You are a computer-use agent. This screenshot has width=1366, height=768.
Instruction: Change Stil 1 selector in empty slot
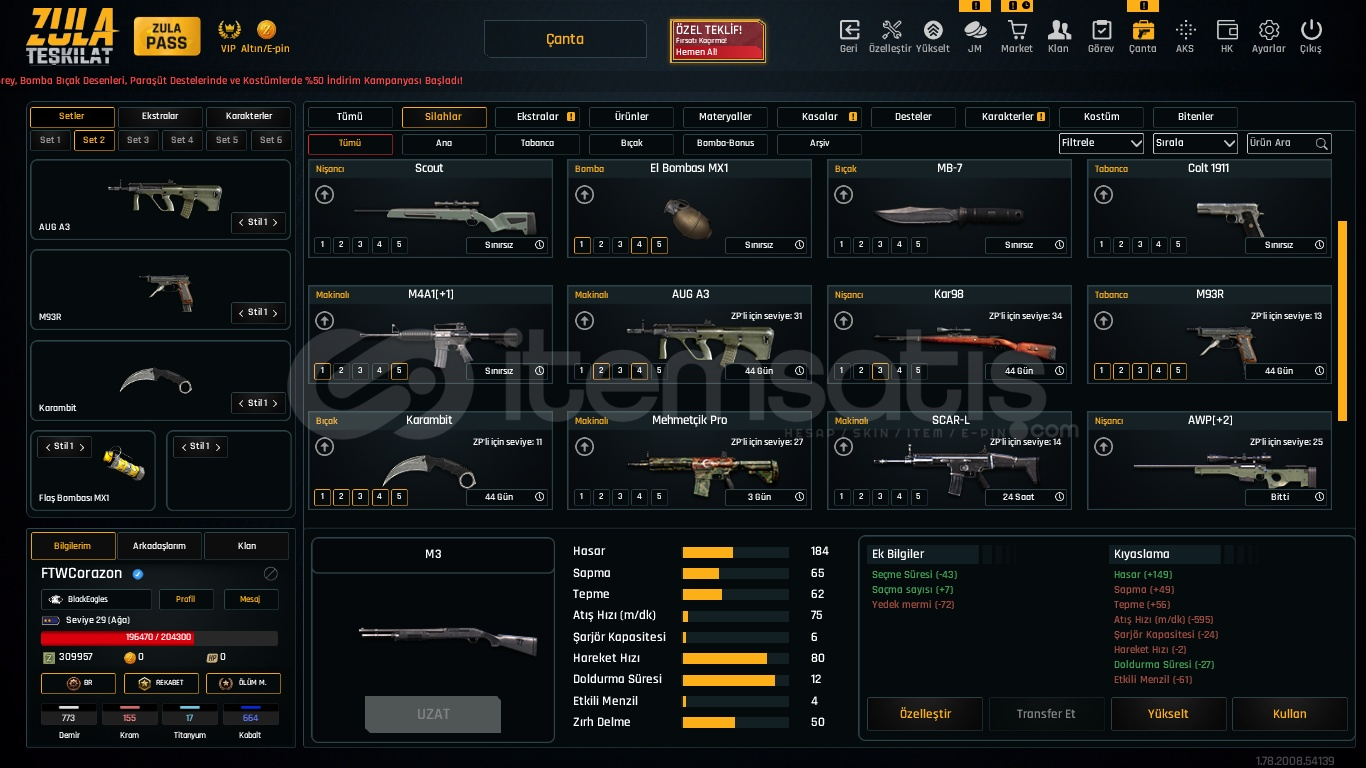(x=200, y=446)
